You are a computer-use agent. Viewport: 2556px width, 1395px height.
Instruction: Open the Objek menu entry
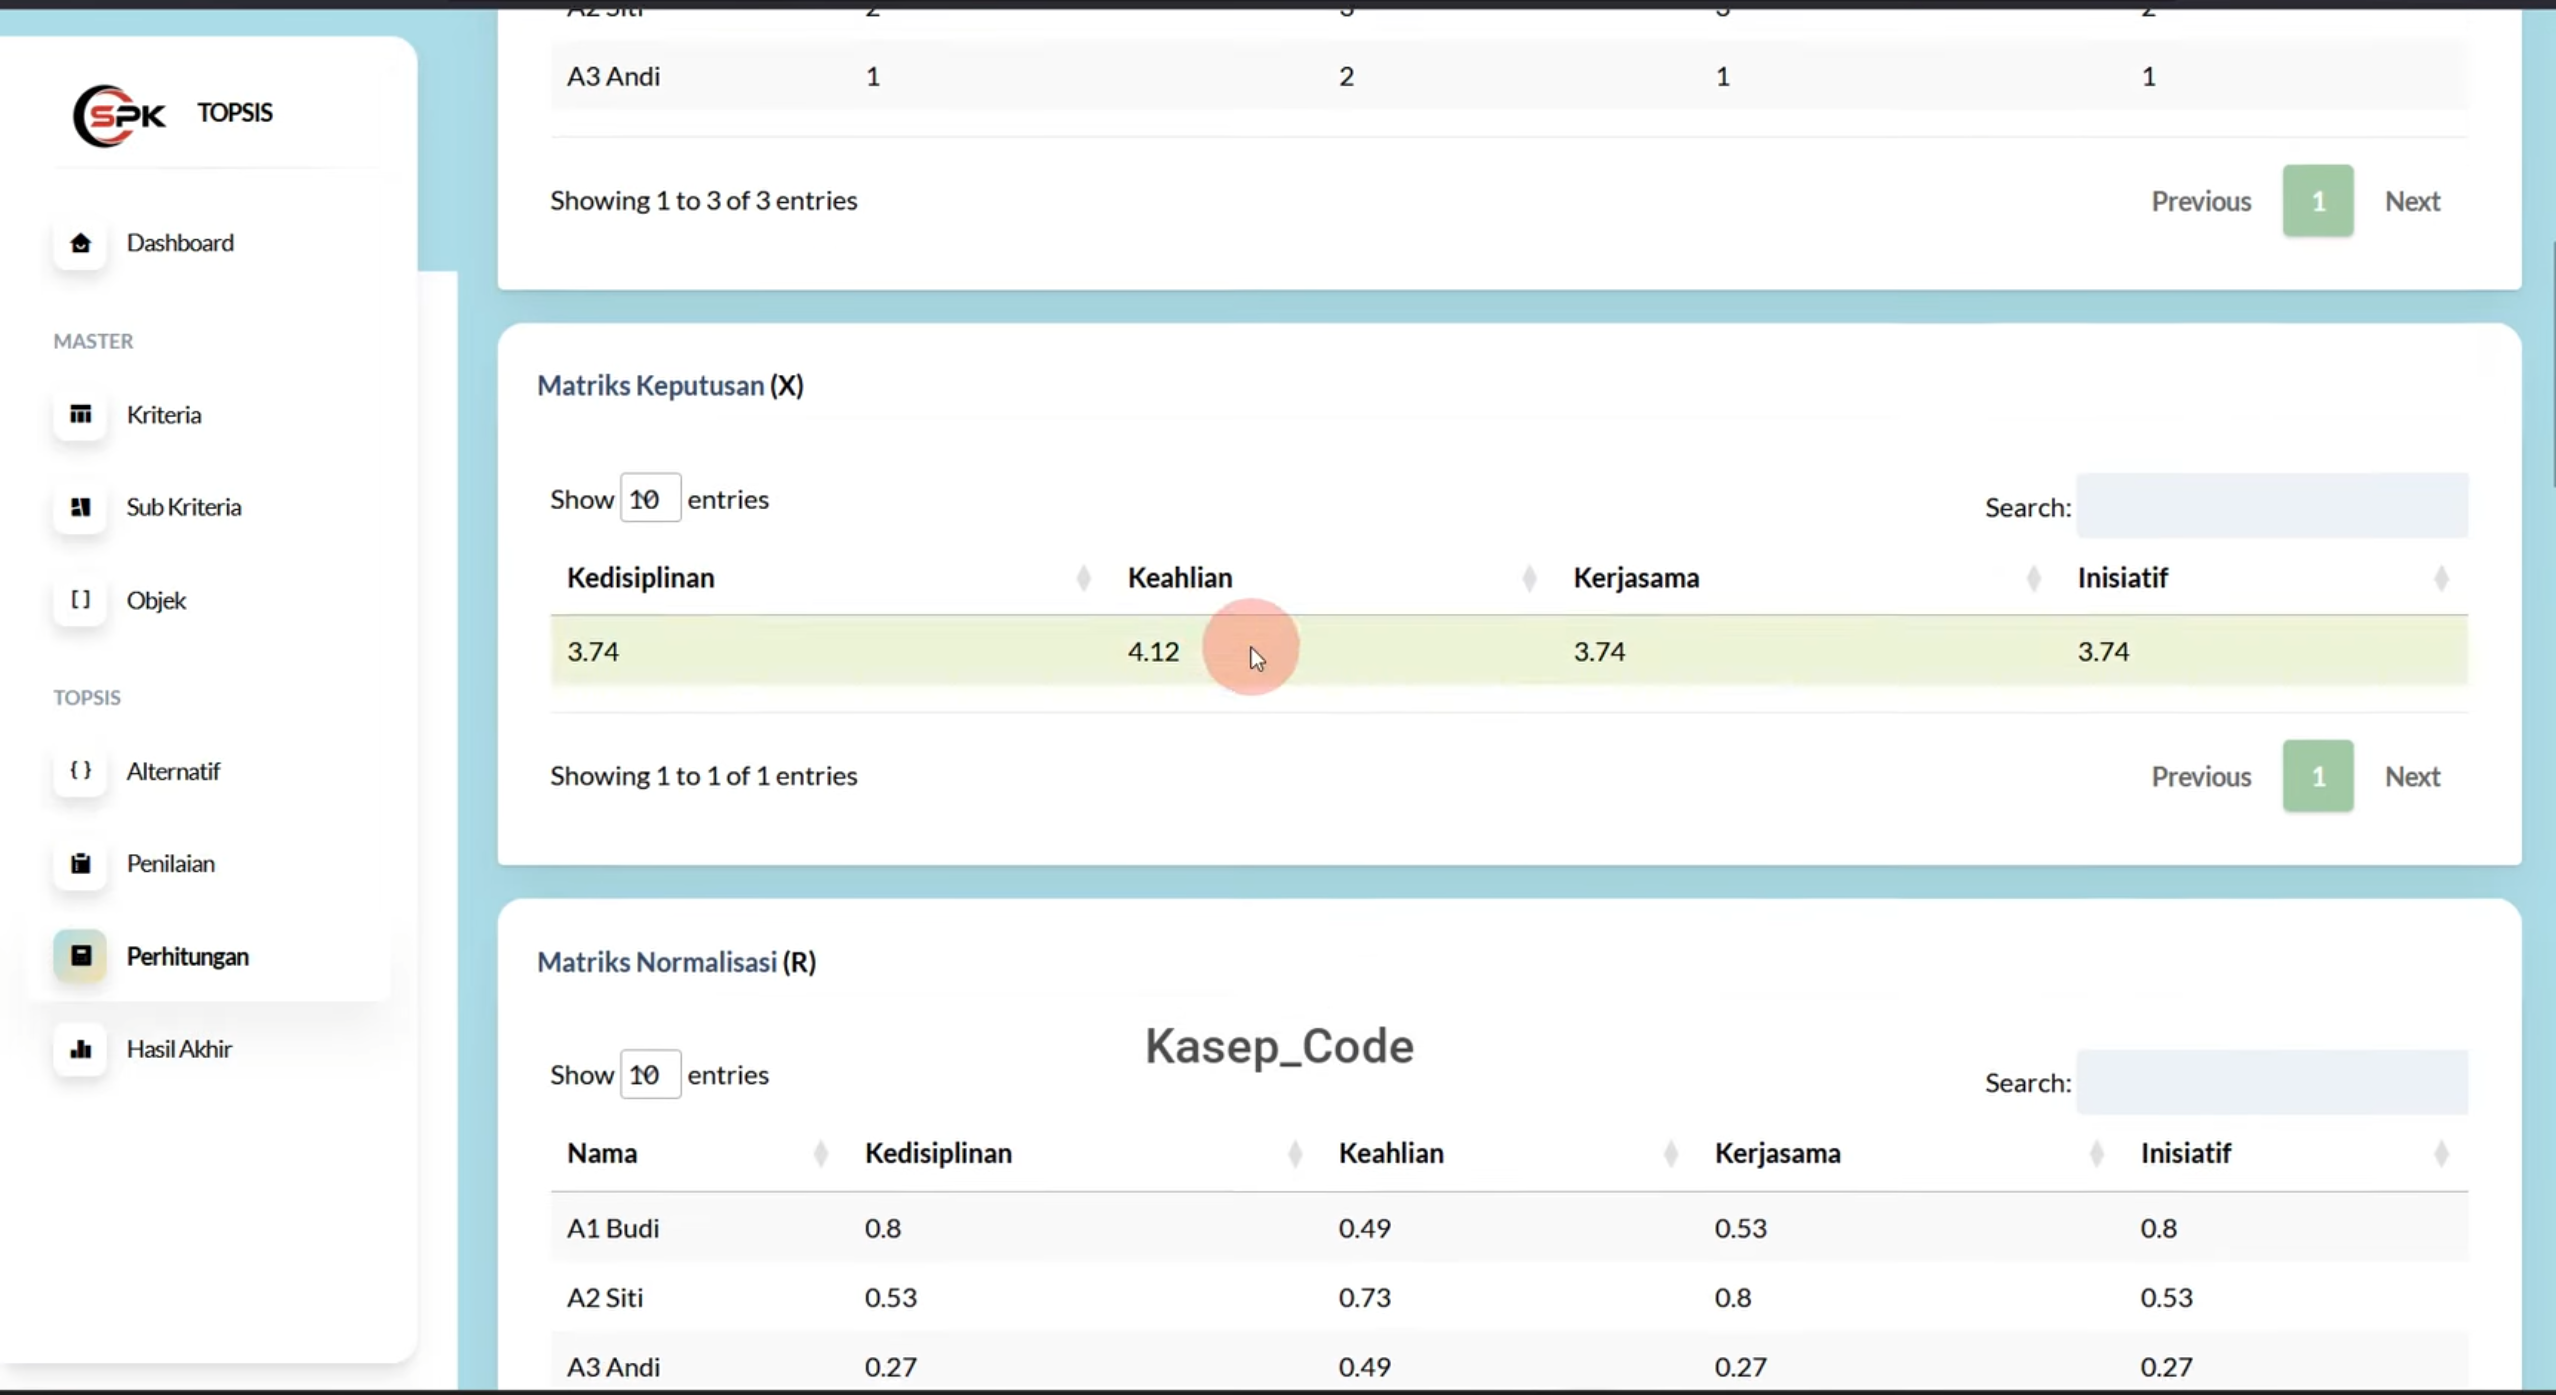pos(156,600)
